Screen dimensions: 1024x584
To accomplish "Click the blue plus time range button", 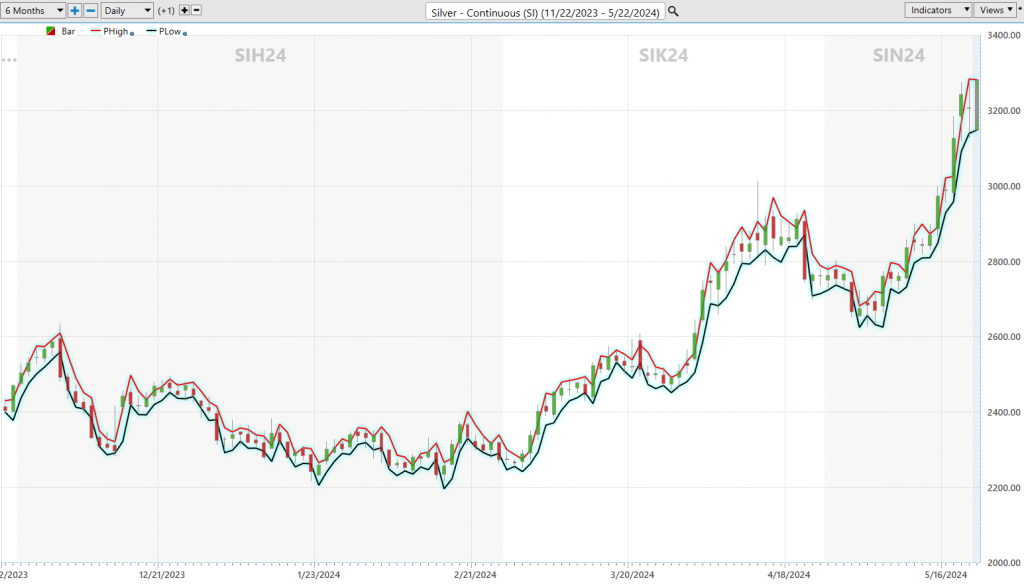I will click(75, 10).
